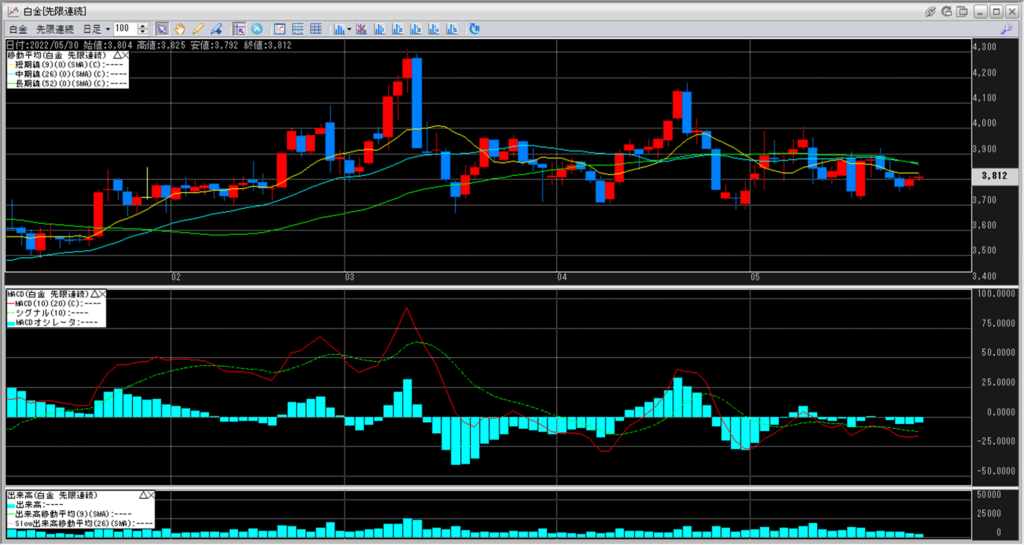The image size is (1024, 545).
Task: Collapse the MACD legend using triangle
Action: pyautogui.click(x=93, y=294)
